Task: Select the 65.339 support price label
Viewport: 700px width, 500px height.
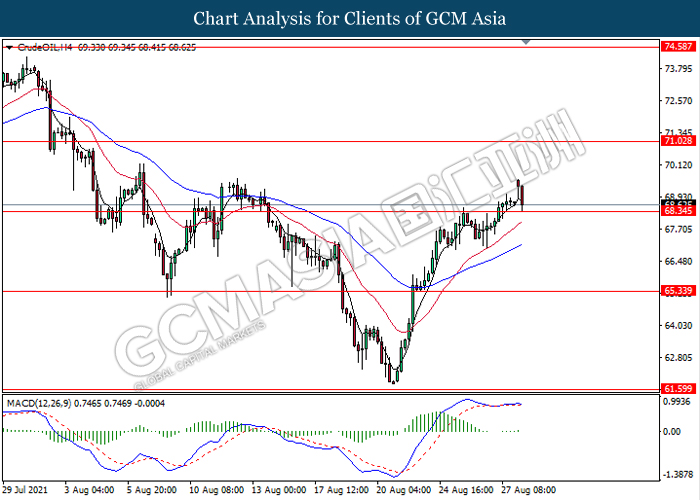Action: 679,291
